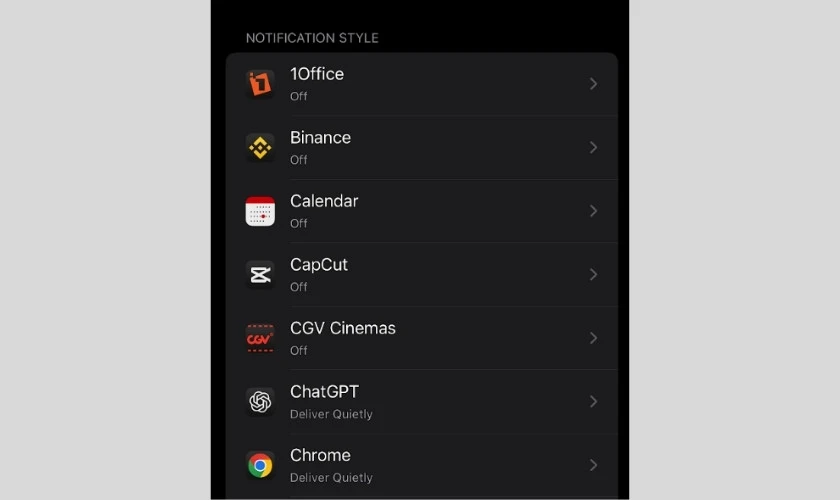840x500 pixels.
Task: Tap the Chrome app icon
Action: coord(260,465)
